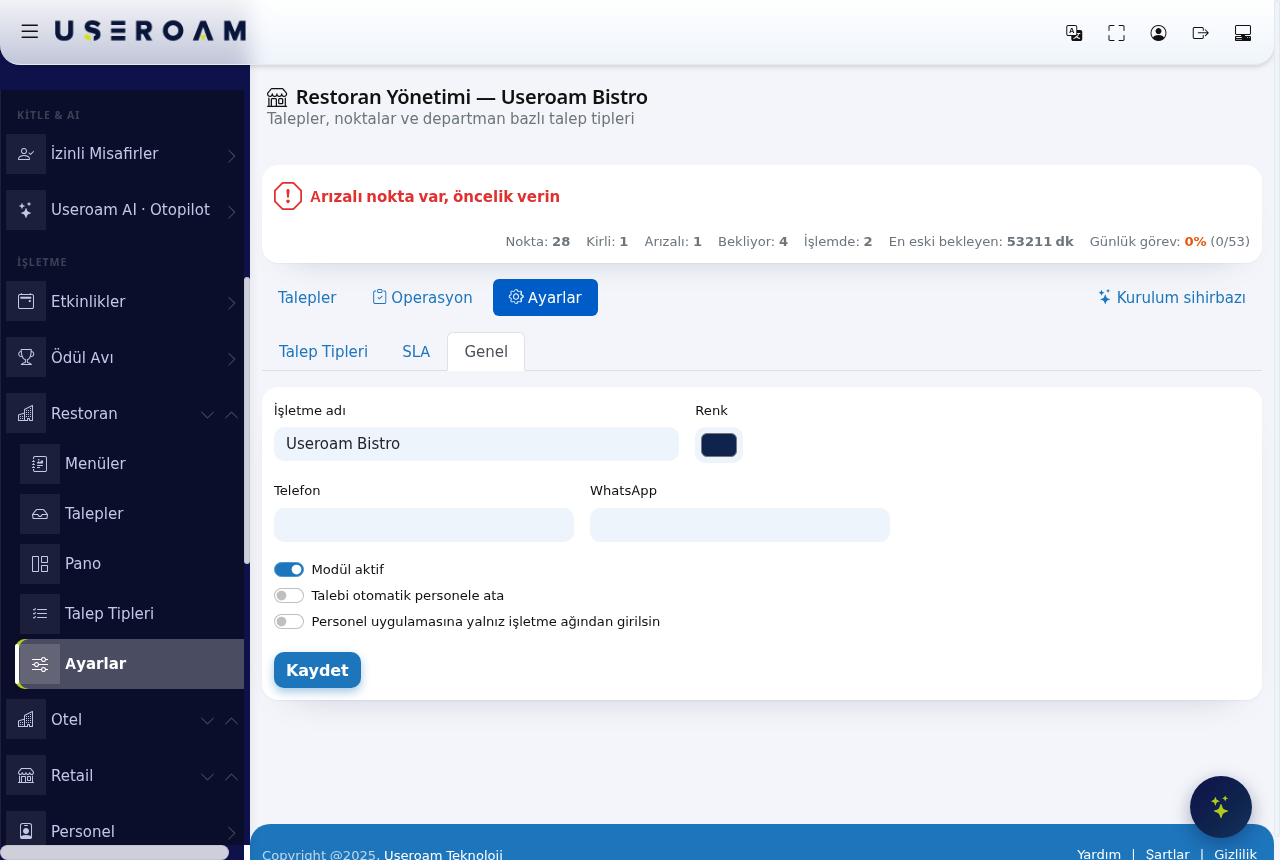Click the Retail shop icon
The height and width of the screenshot is (860, 1280).
click(26, 776)
